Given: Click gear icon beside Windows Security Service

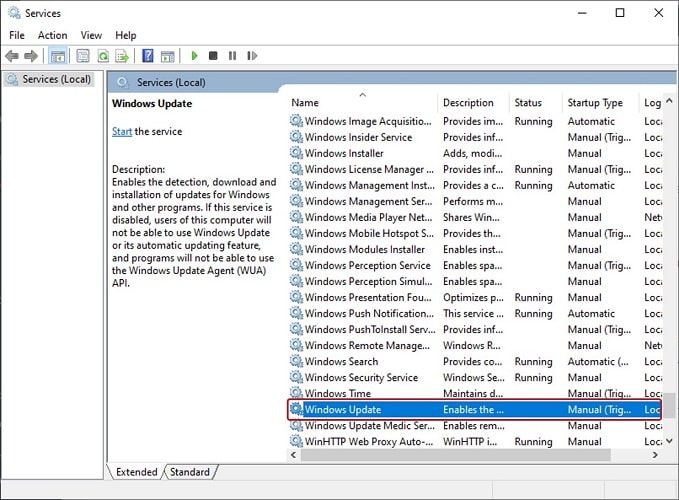Looking at the screenshot, I should point(296,377).
